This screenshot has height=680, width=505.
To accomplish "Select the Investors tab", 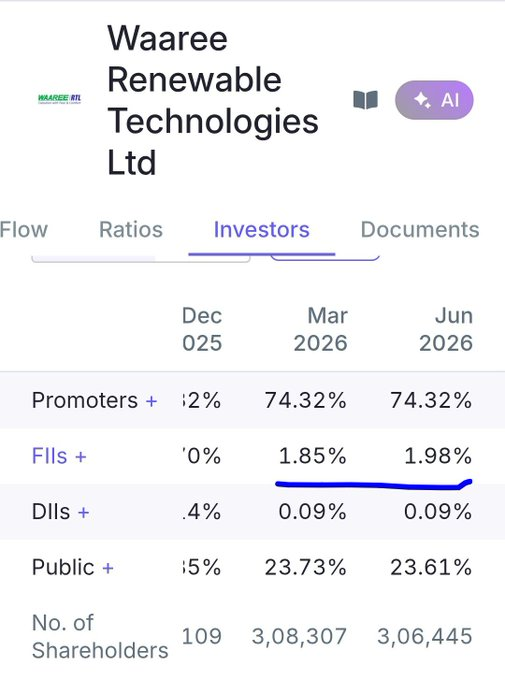I will [262, 229].
